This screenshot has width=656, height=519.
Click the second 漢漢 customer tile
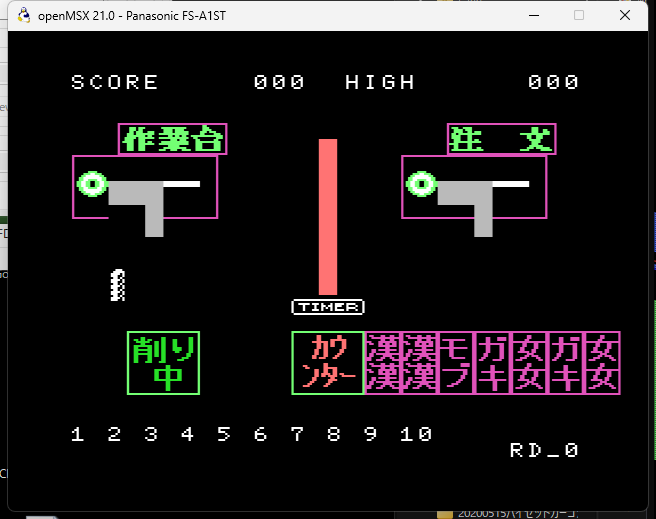(x=420, y=363)
